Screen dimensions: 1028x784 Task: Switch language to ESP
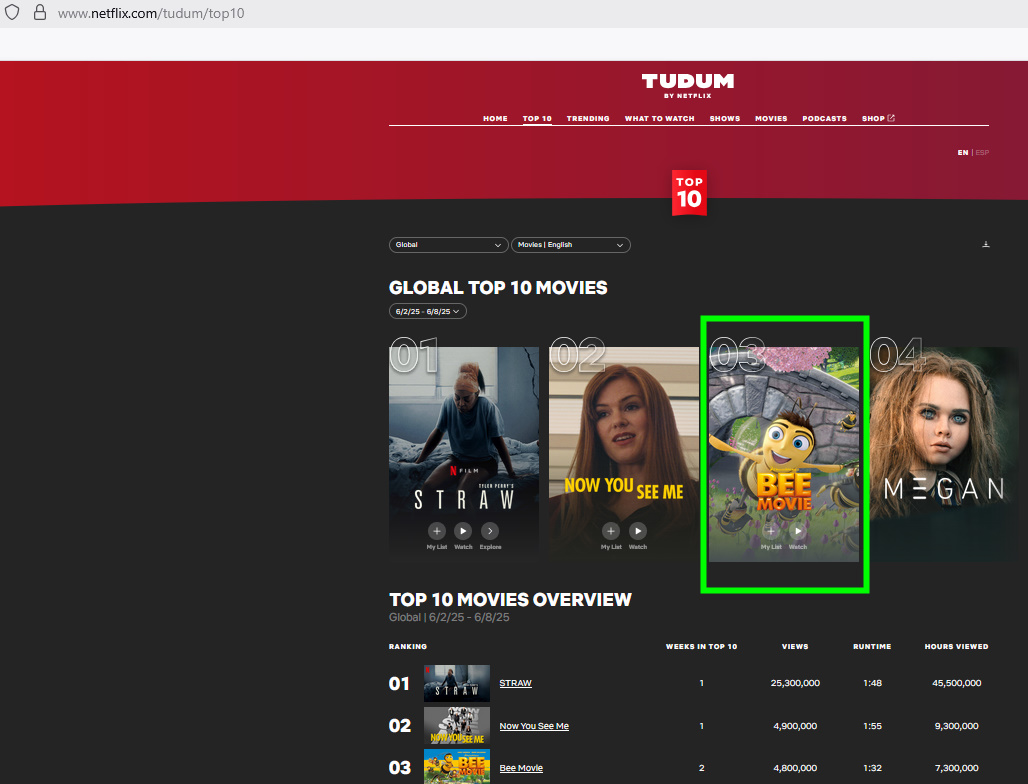(x=982, y=153)
